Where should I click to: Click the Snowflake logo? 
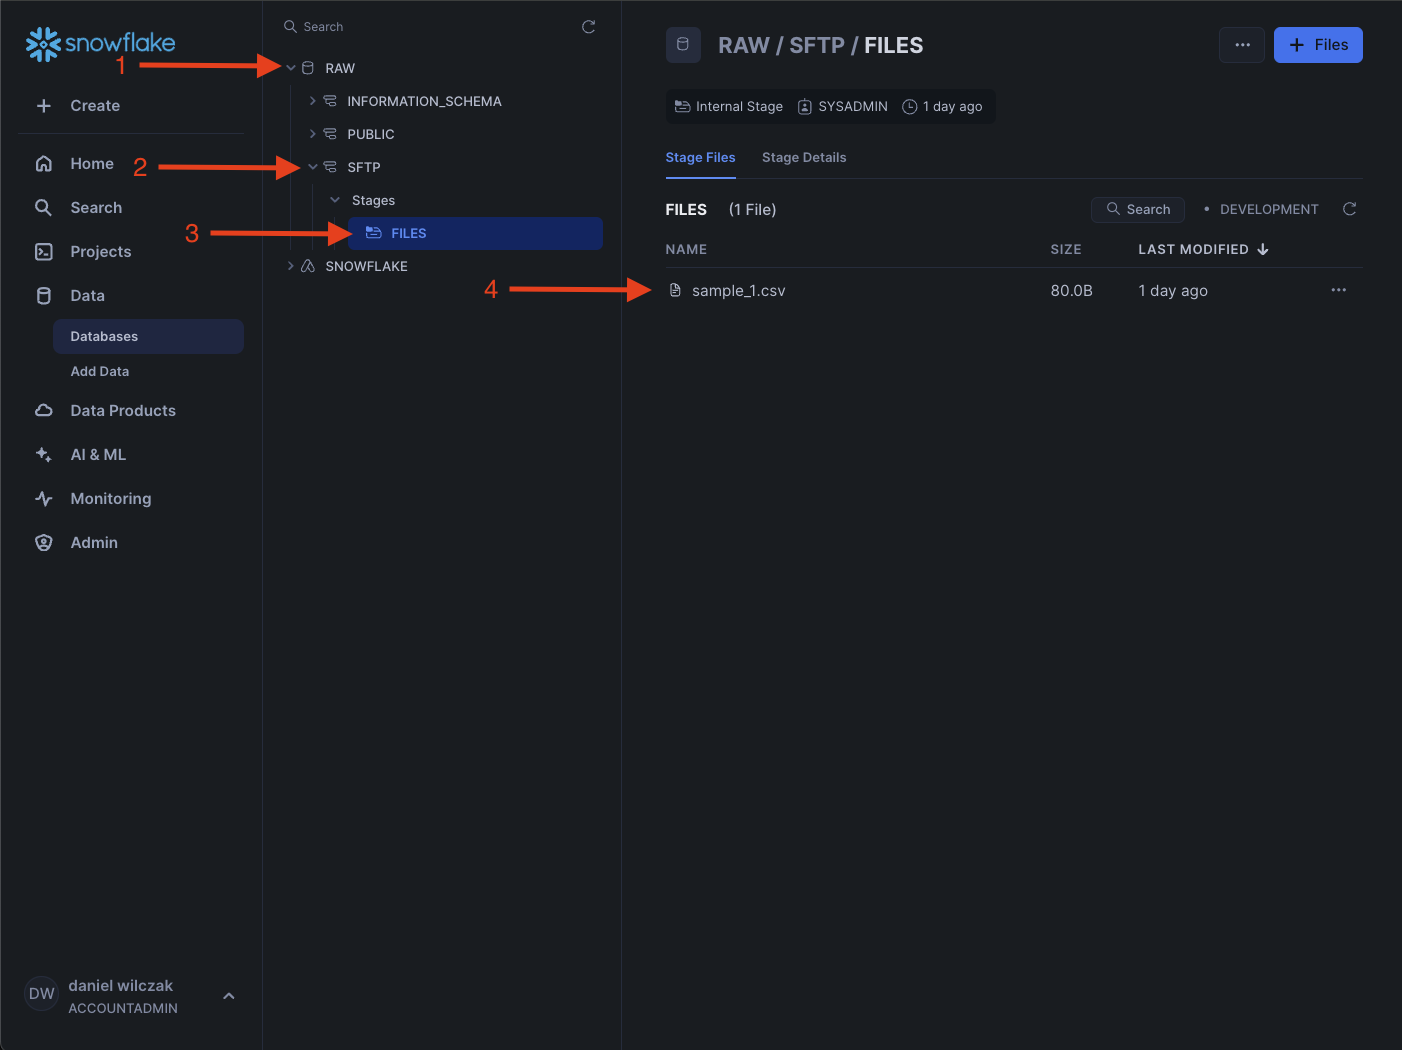100,43
